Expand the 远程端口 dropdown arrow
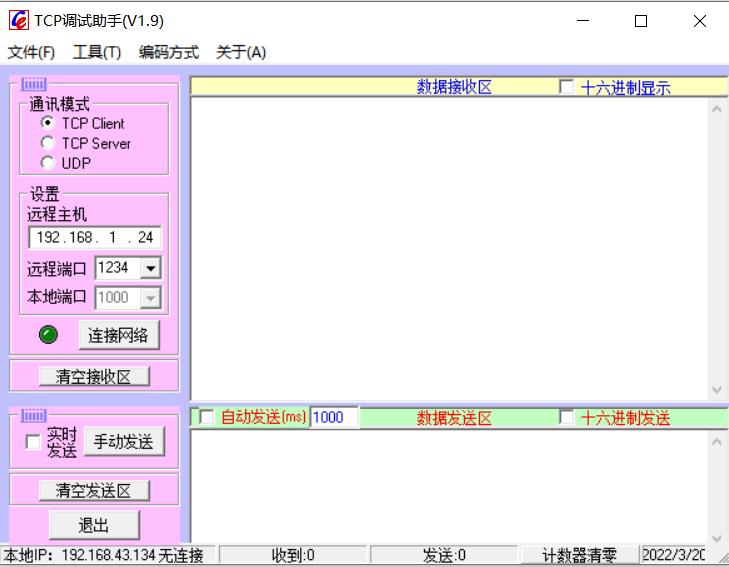 coord(151,268)
